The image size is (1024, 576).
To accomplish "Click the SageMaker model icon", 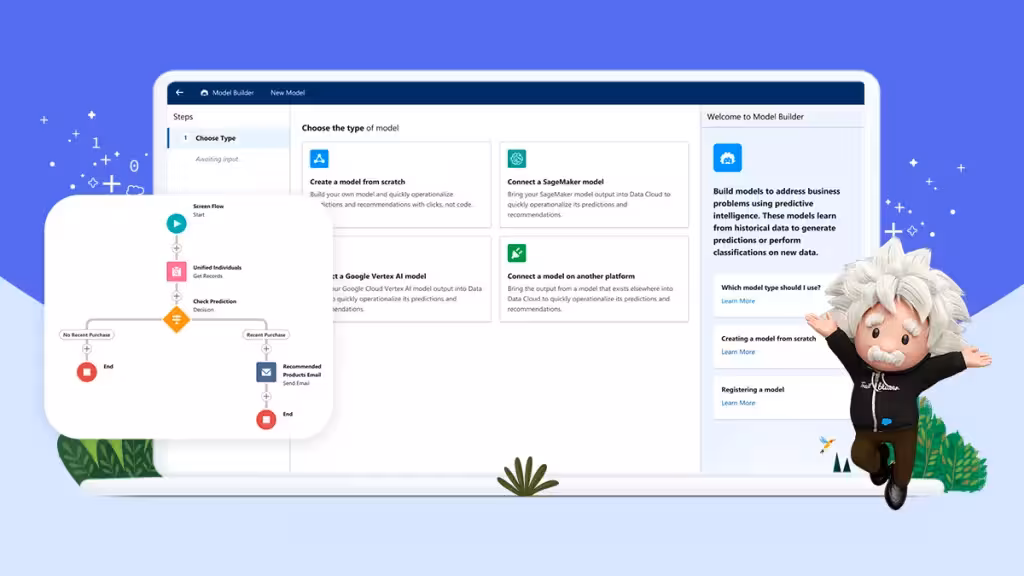I will (x=516, y=158).
